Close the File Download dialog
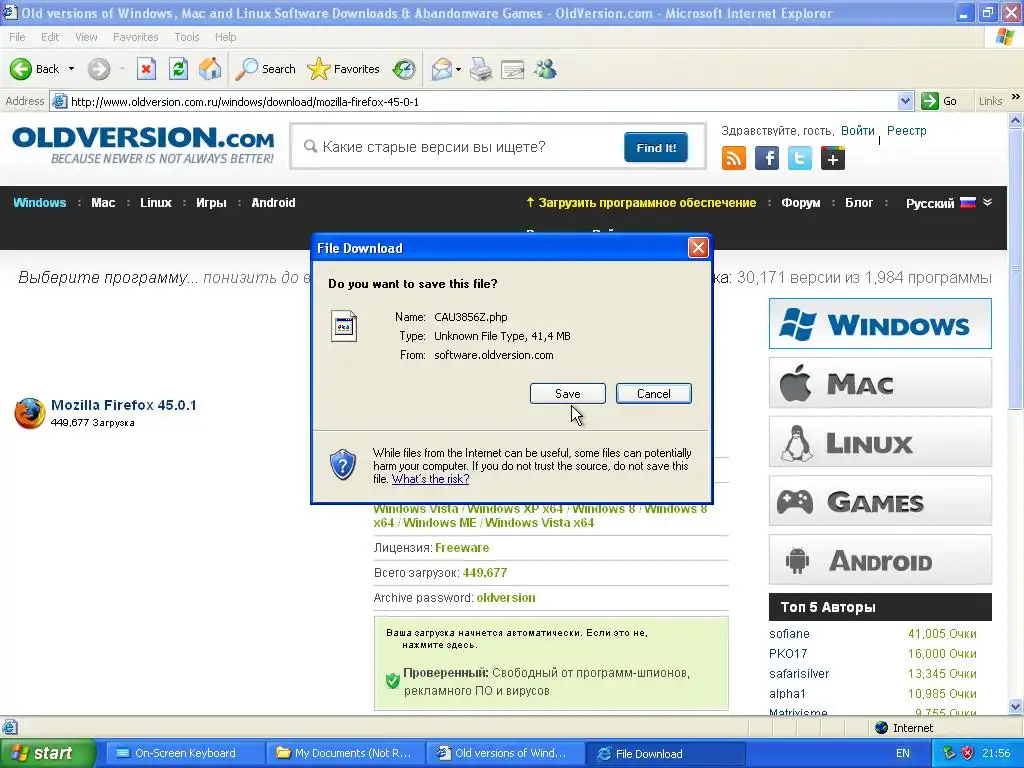This screenshot has width=1024, height=768. [698, 248]
